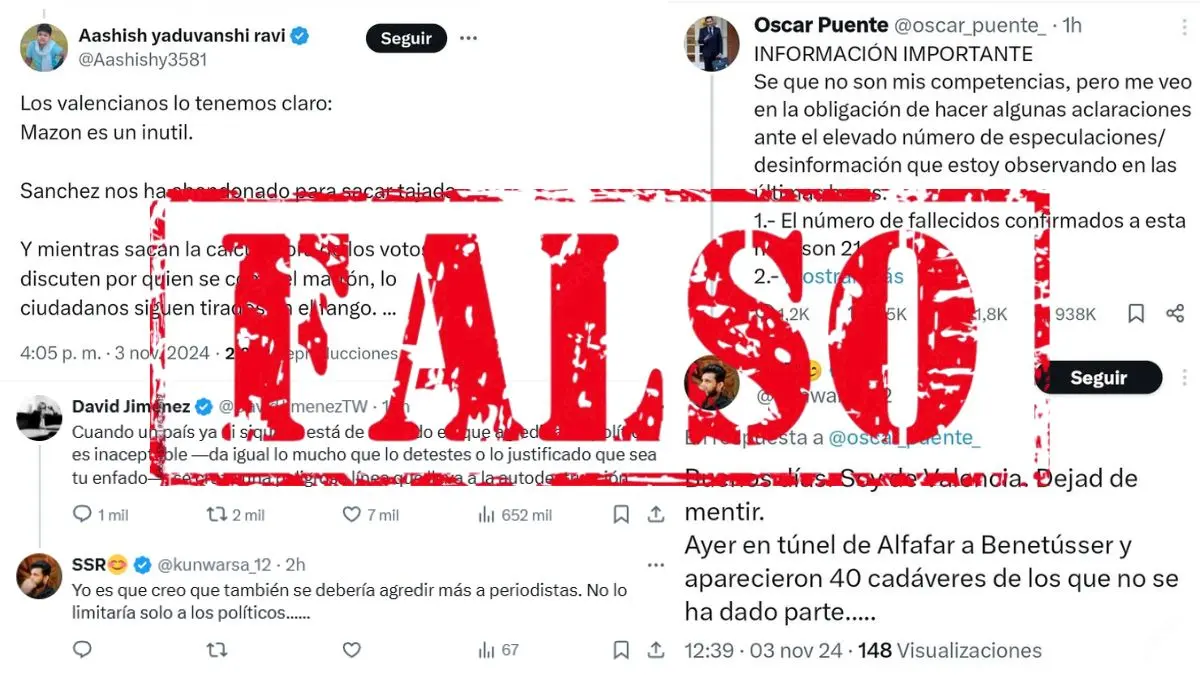This screenshot has height=675, width=1200.
Task: View analytics showing 652 mil views
Action: click(x=515, y=514)
